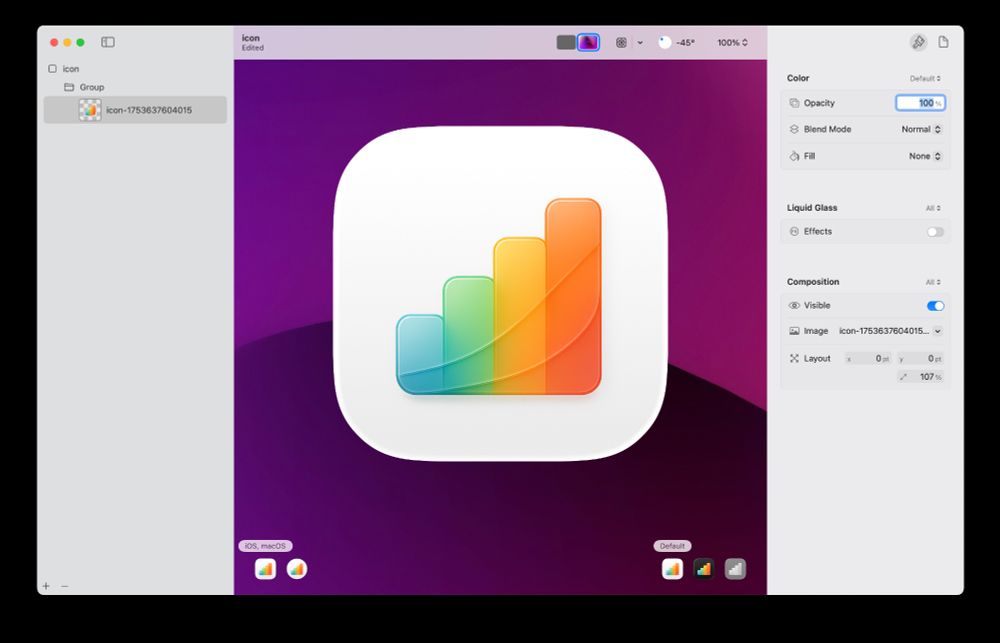Image resolution: width=1000 pixels, height=643 pixels.
Task: Select the gray solid background swatch
Action: tap(566, 42)
